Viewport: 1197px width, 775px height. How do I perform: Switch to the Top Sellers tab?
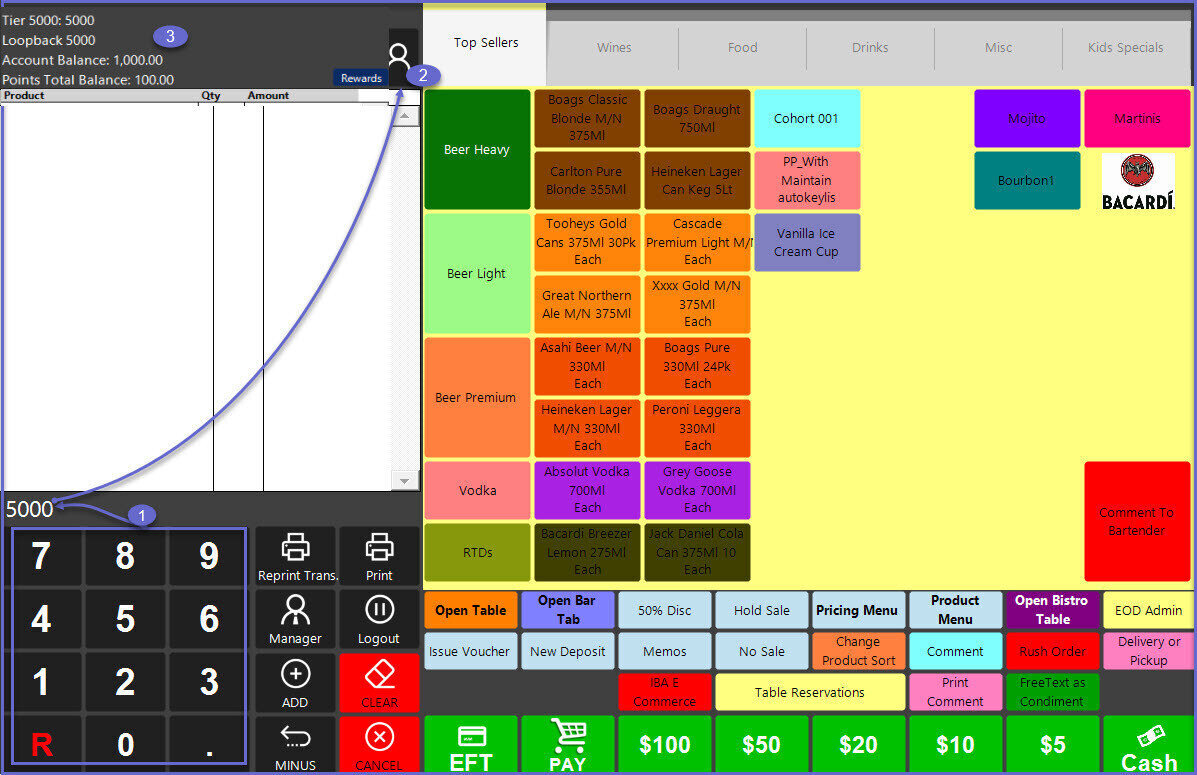click(x=486, y=44)
